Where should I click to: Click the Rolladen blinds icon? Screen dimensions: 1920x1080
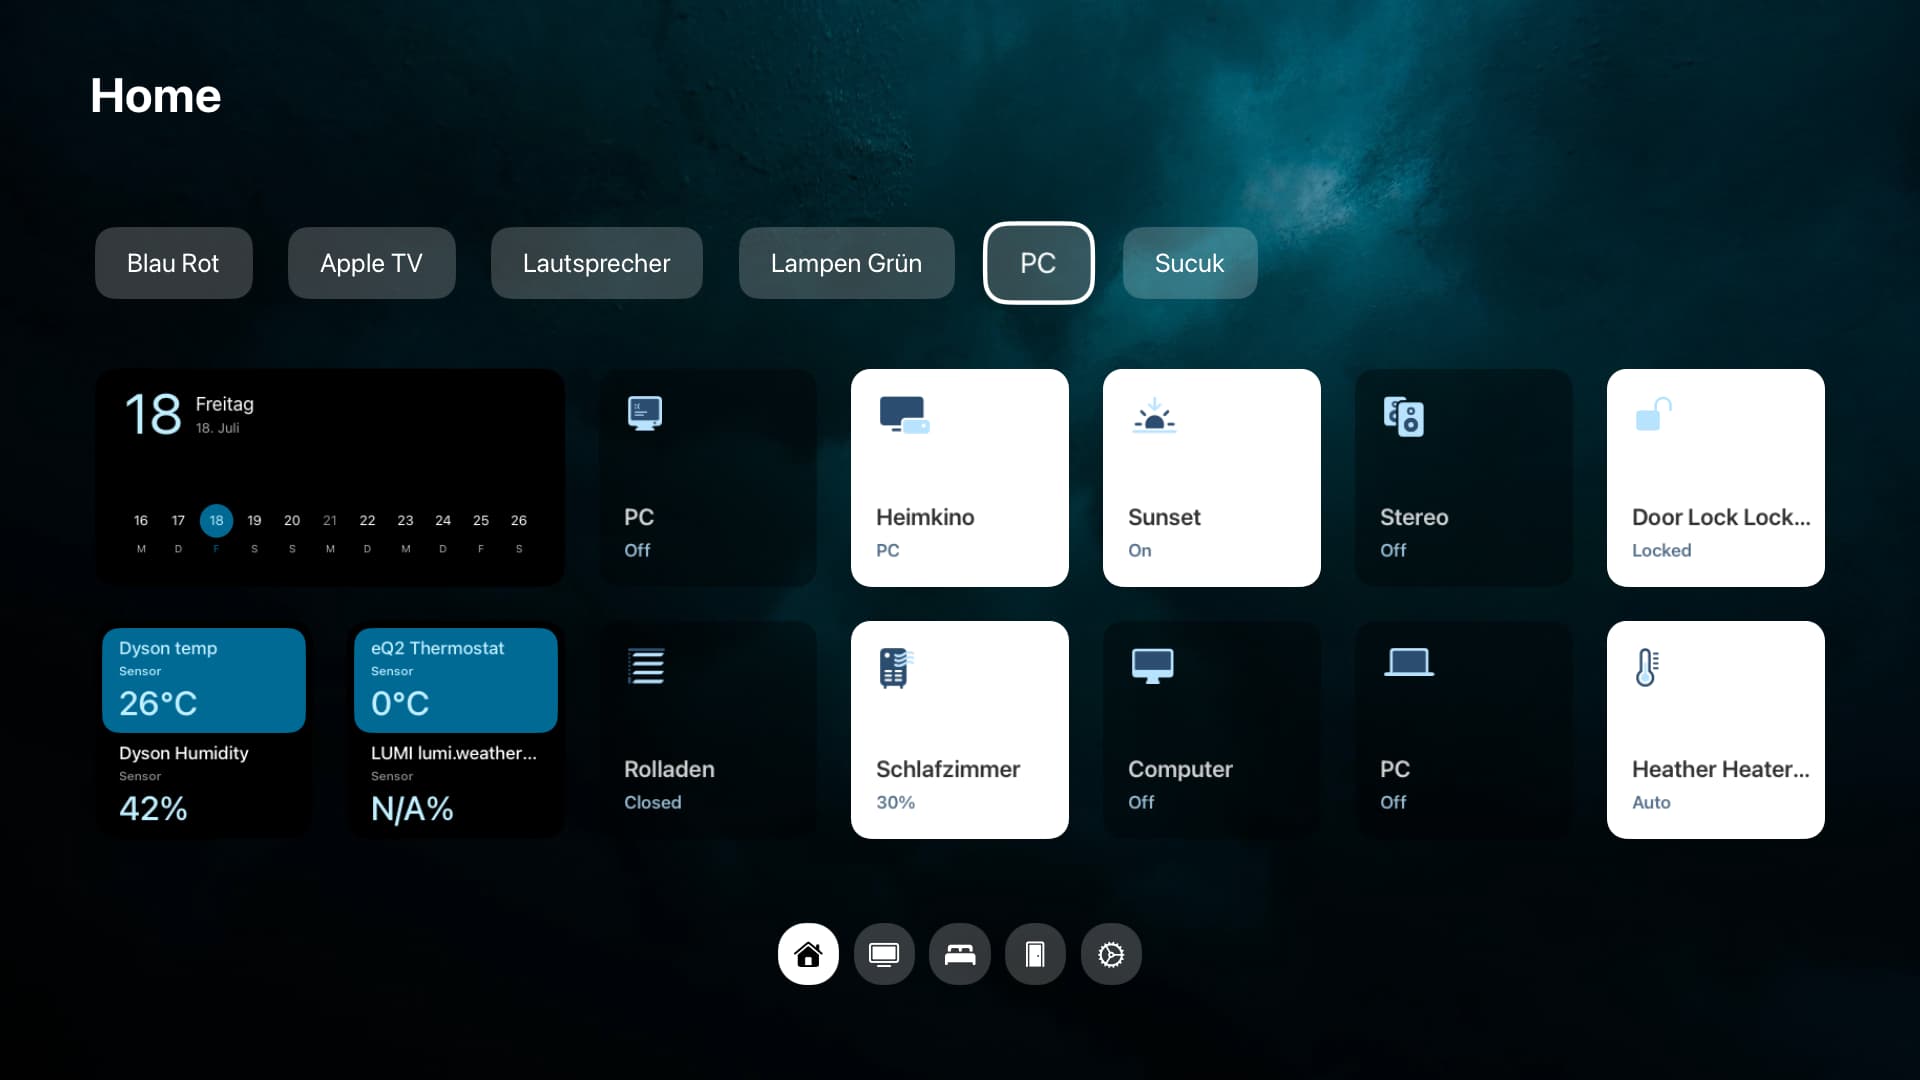(x=646, y=666)
